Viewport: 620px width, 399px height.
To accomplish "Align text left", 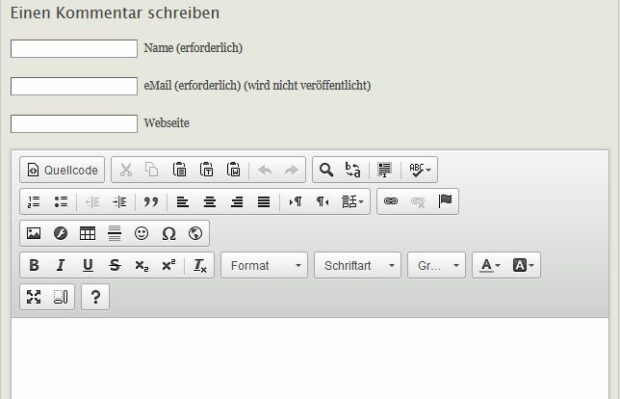I will (182, 202).
